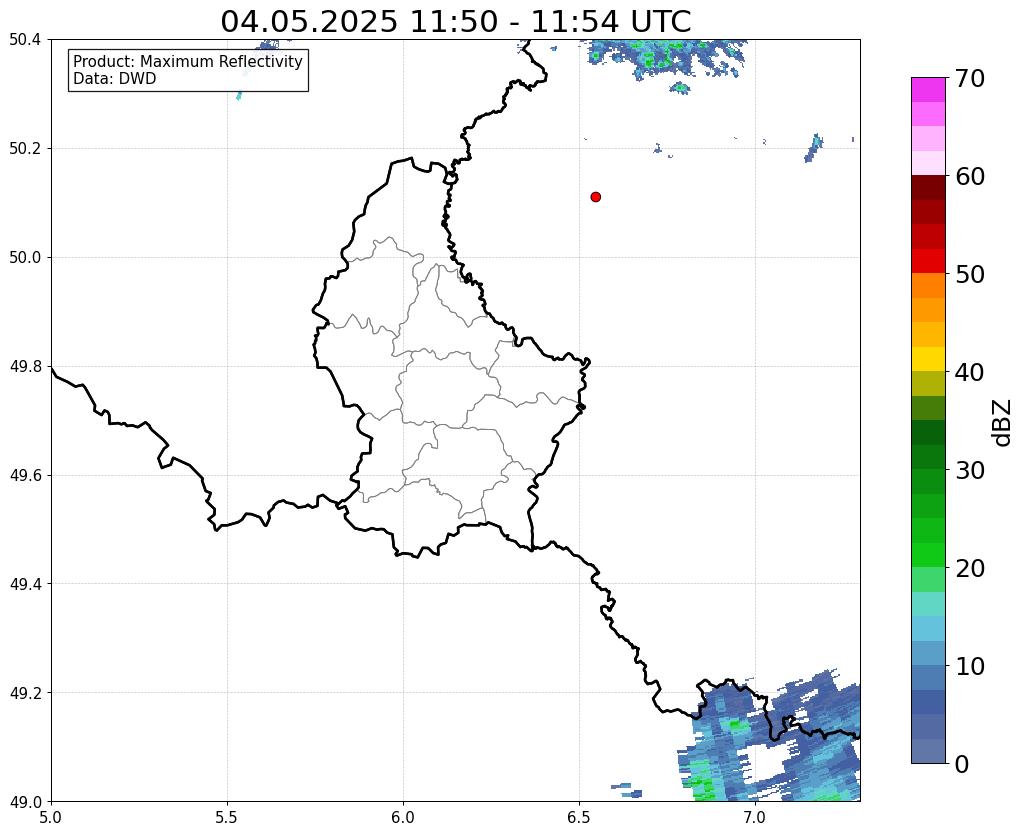
Task: Click the longitude axis label 5.0
Action: click(51, 817)
